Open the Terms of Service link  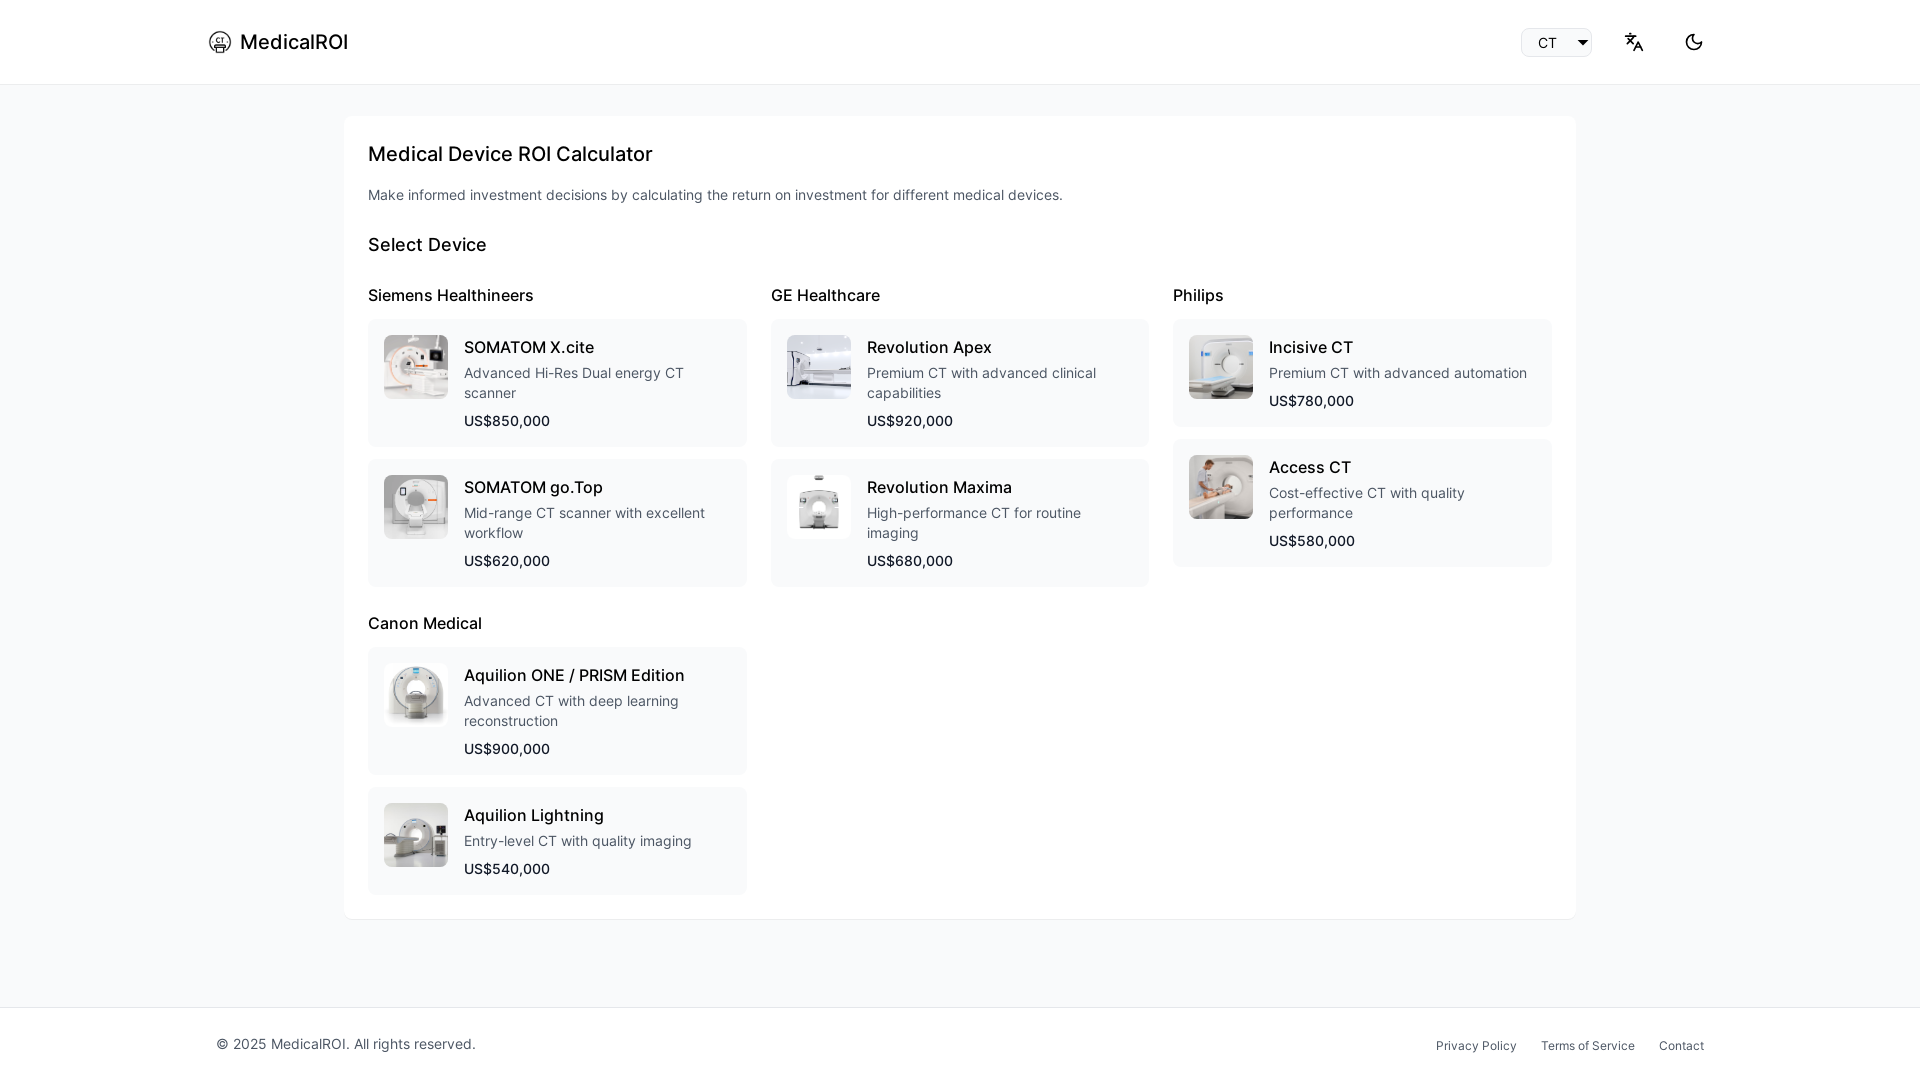coord(1588,1046)
